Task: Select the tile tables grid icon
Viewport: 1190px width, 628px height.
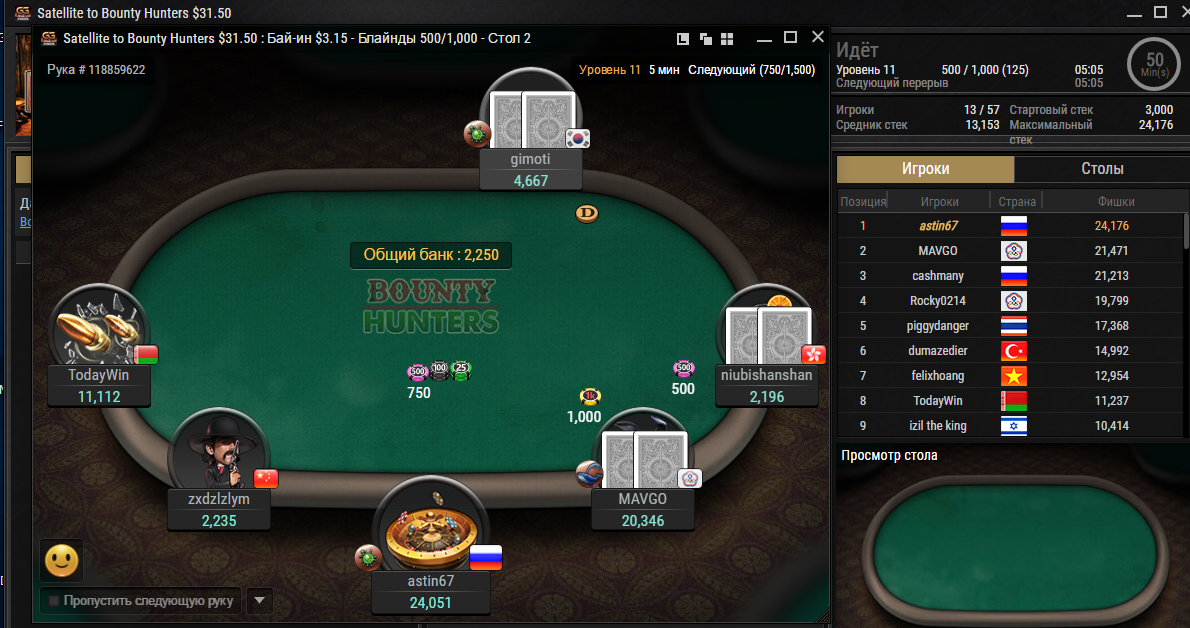Action: coord(727,39)
